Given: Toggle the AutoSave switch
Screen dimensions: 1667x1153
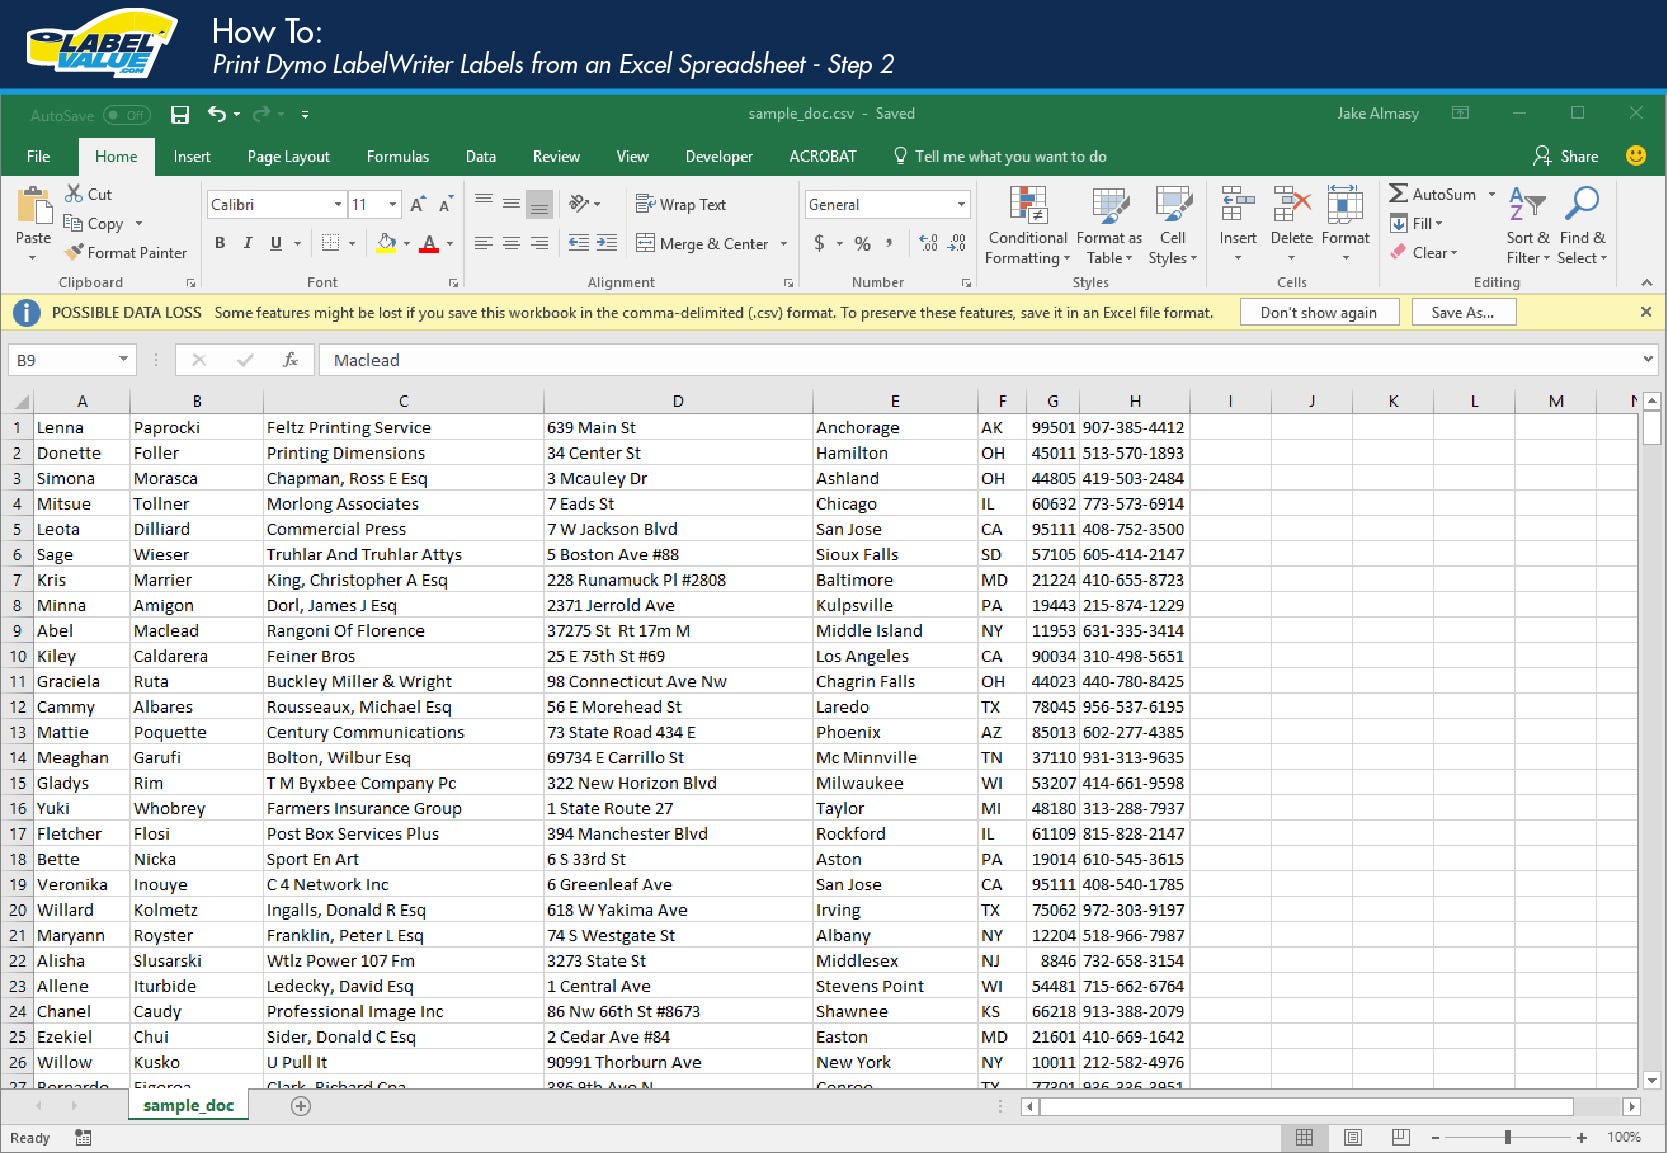Looking at the screenshot, I should click(126, 115).
